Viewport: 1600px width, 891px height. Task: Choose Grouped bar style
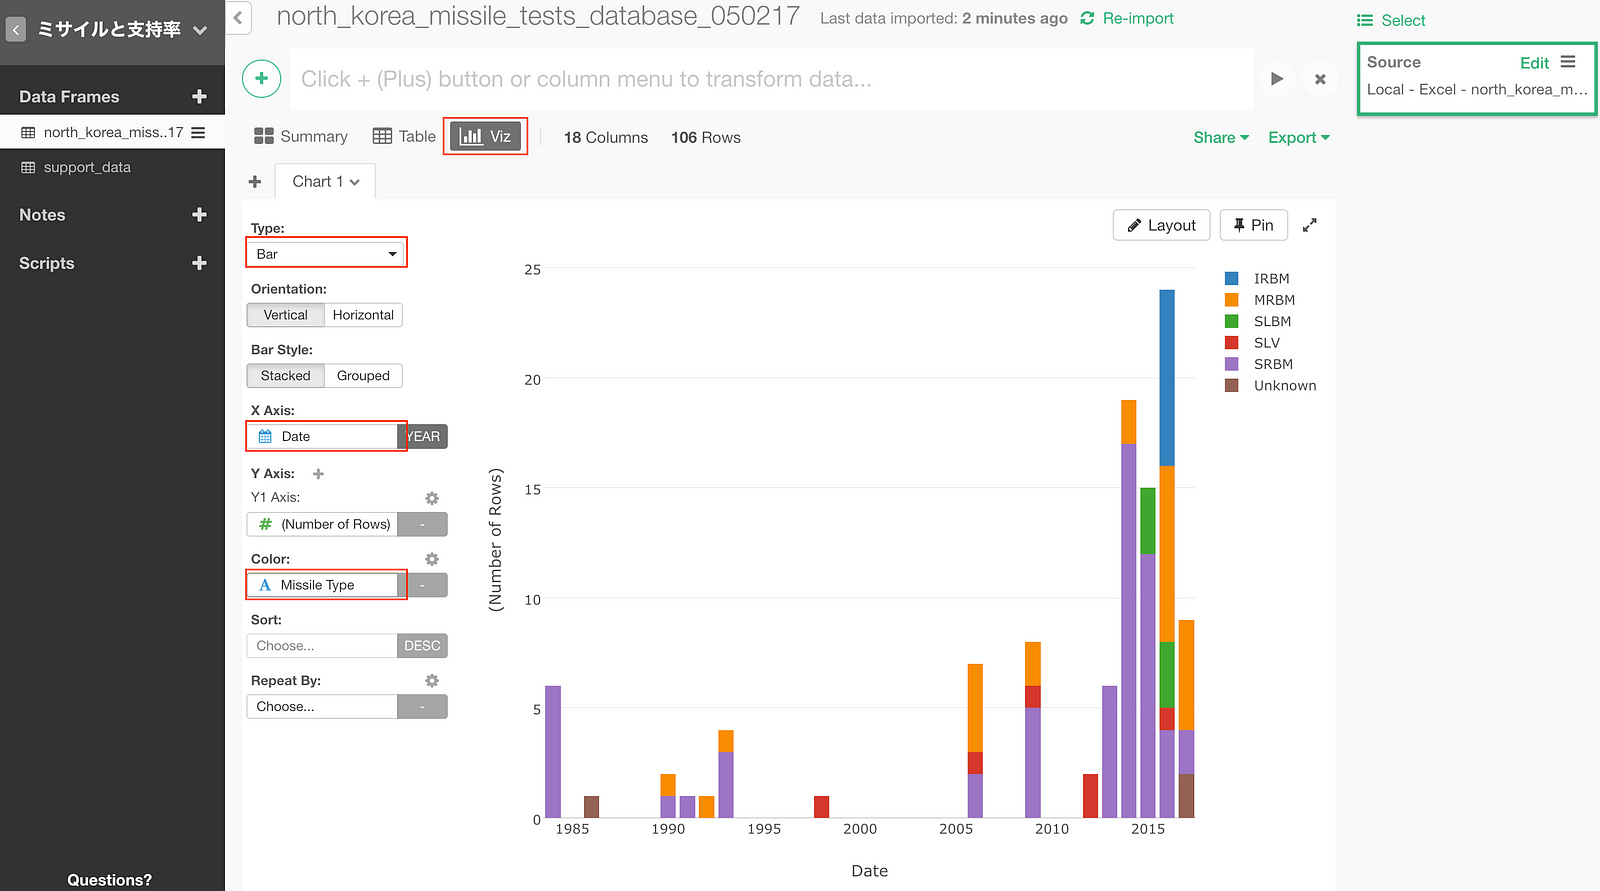click(363, 376)
